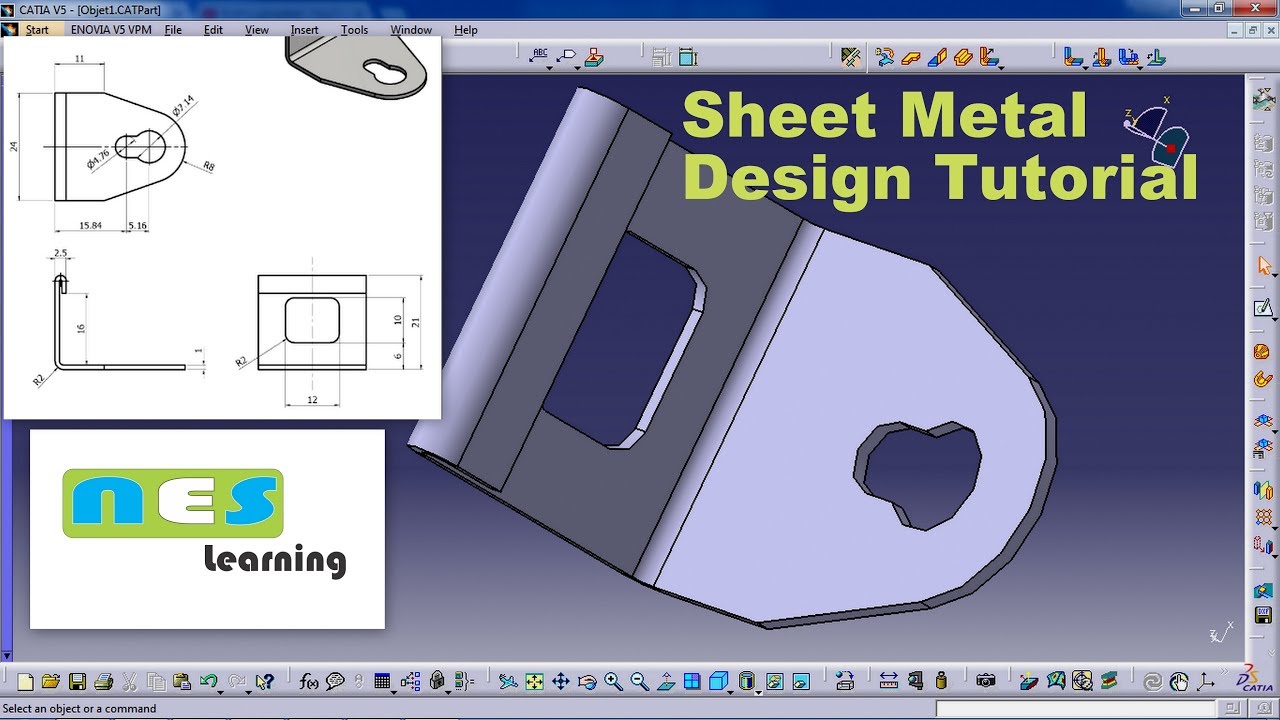Open the Insert menu
1280x720 pixels.
coord(305,30)
